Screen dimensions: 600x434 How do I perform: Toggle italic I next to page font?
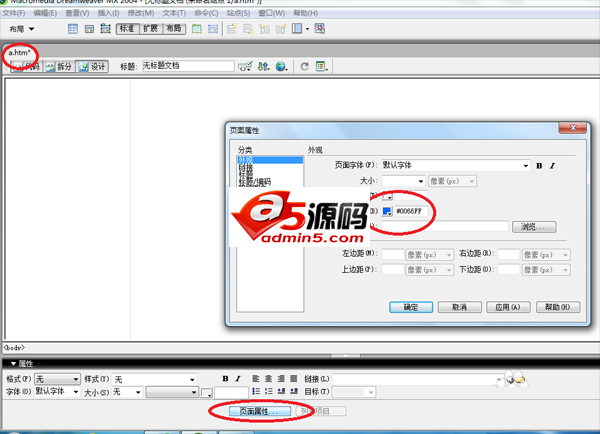click(552, 166)
